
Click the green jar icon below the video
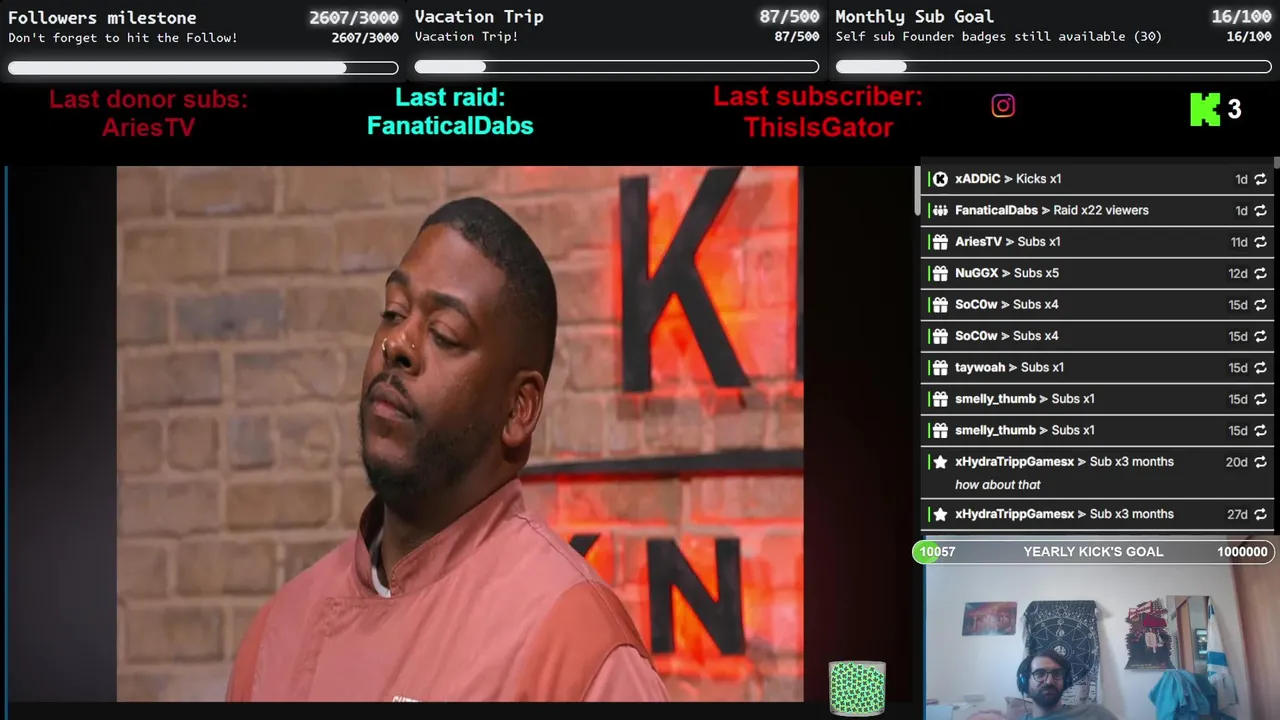[x=857, y=688]
